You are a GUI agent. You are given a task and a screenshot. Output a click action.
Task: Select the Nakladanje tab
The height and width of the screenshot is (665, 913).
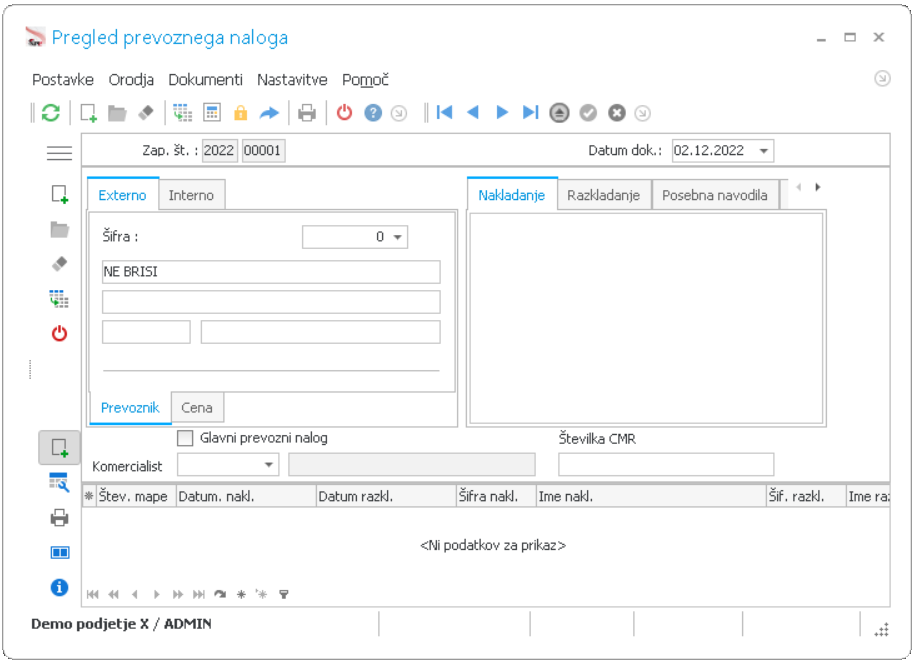512,194
